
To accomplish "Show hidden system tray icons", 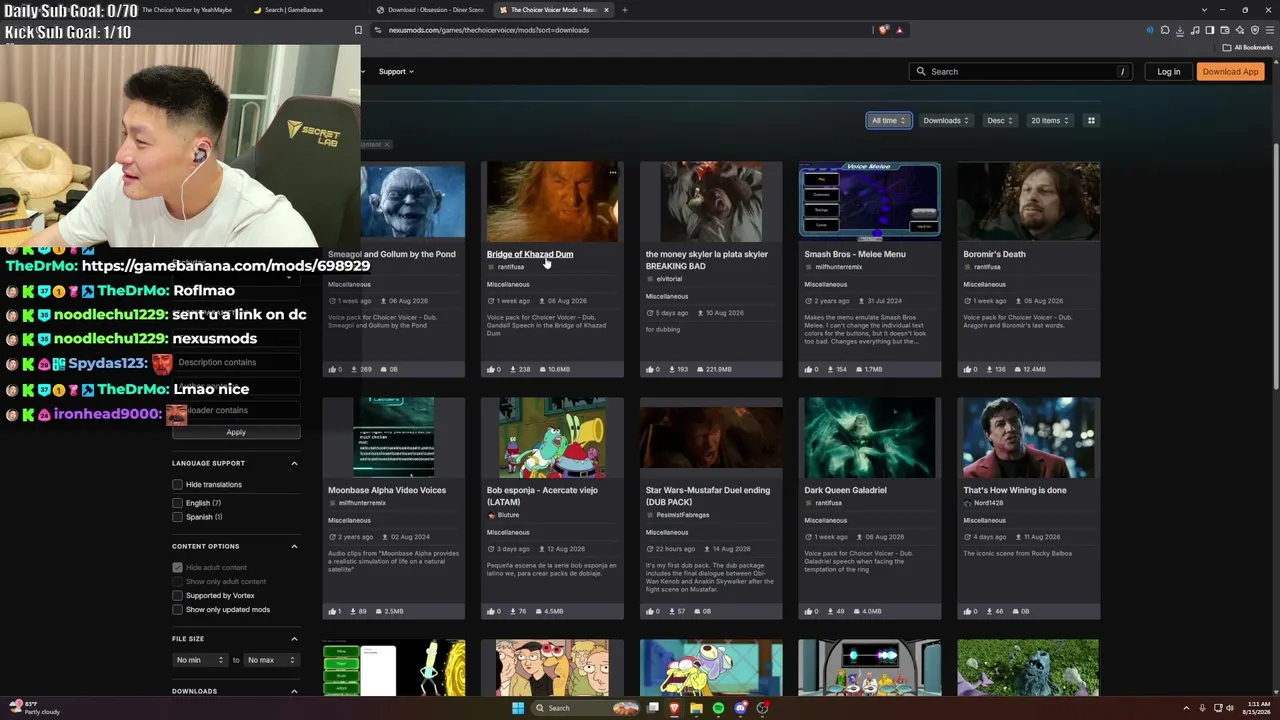I will pos(1187,708).
